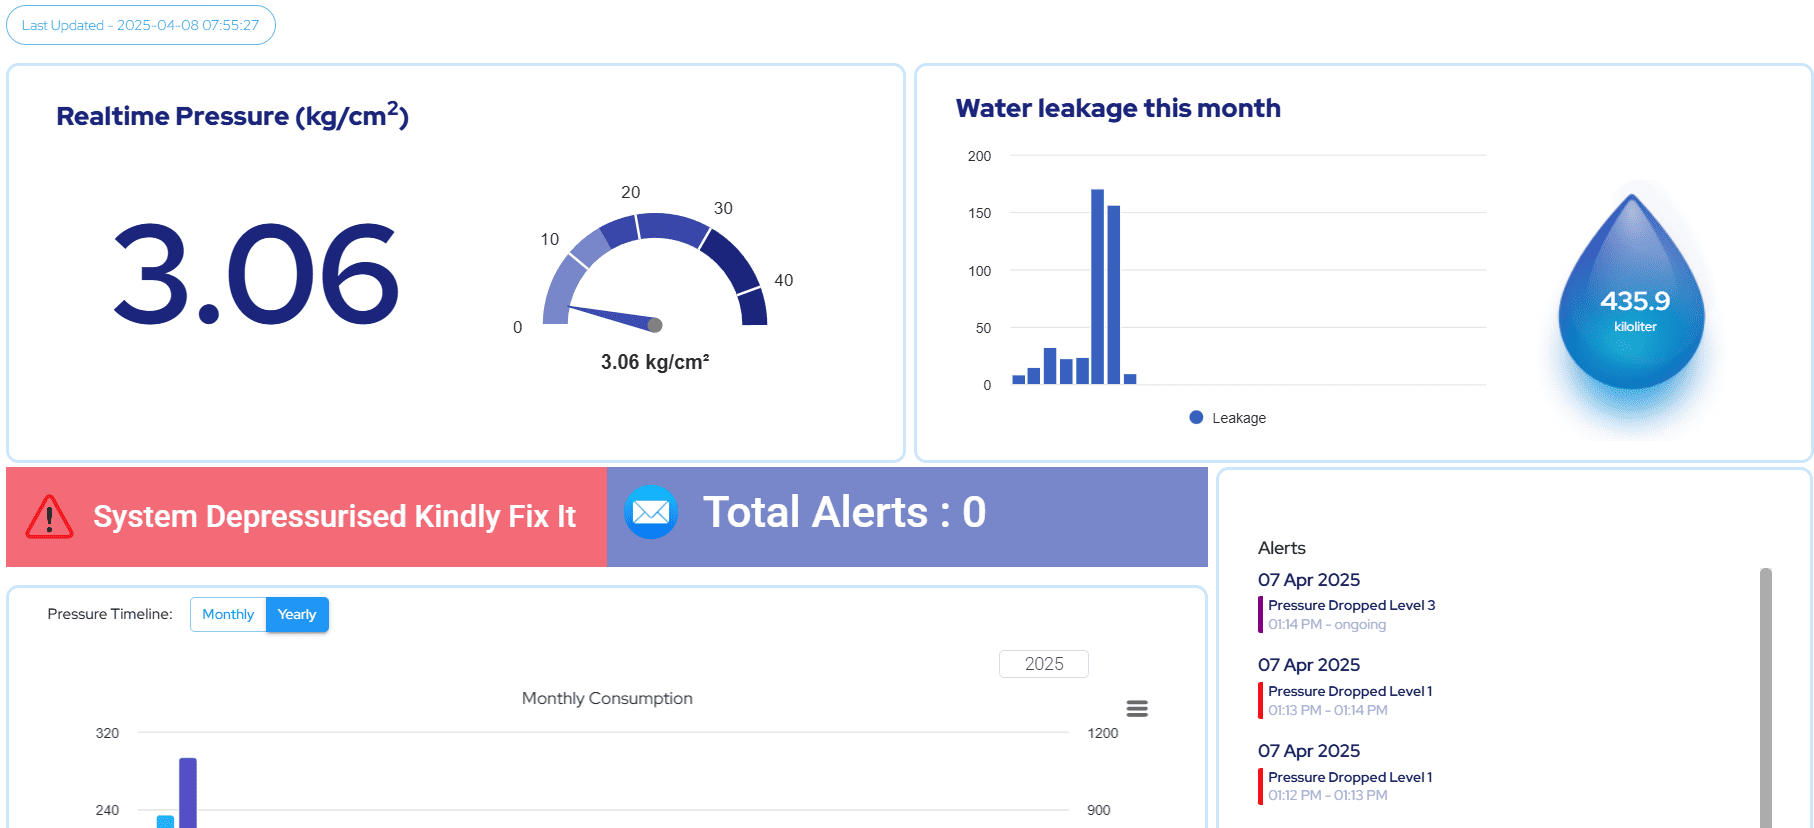Click the alerts panel scrollbar
Screen dimensions: 1814x828
(1766, 698)
